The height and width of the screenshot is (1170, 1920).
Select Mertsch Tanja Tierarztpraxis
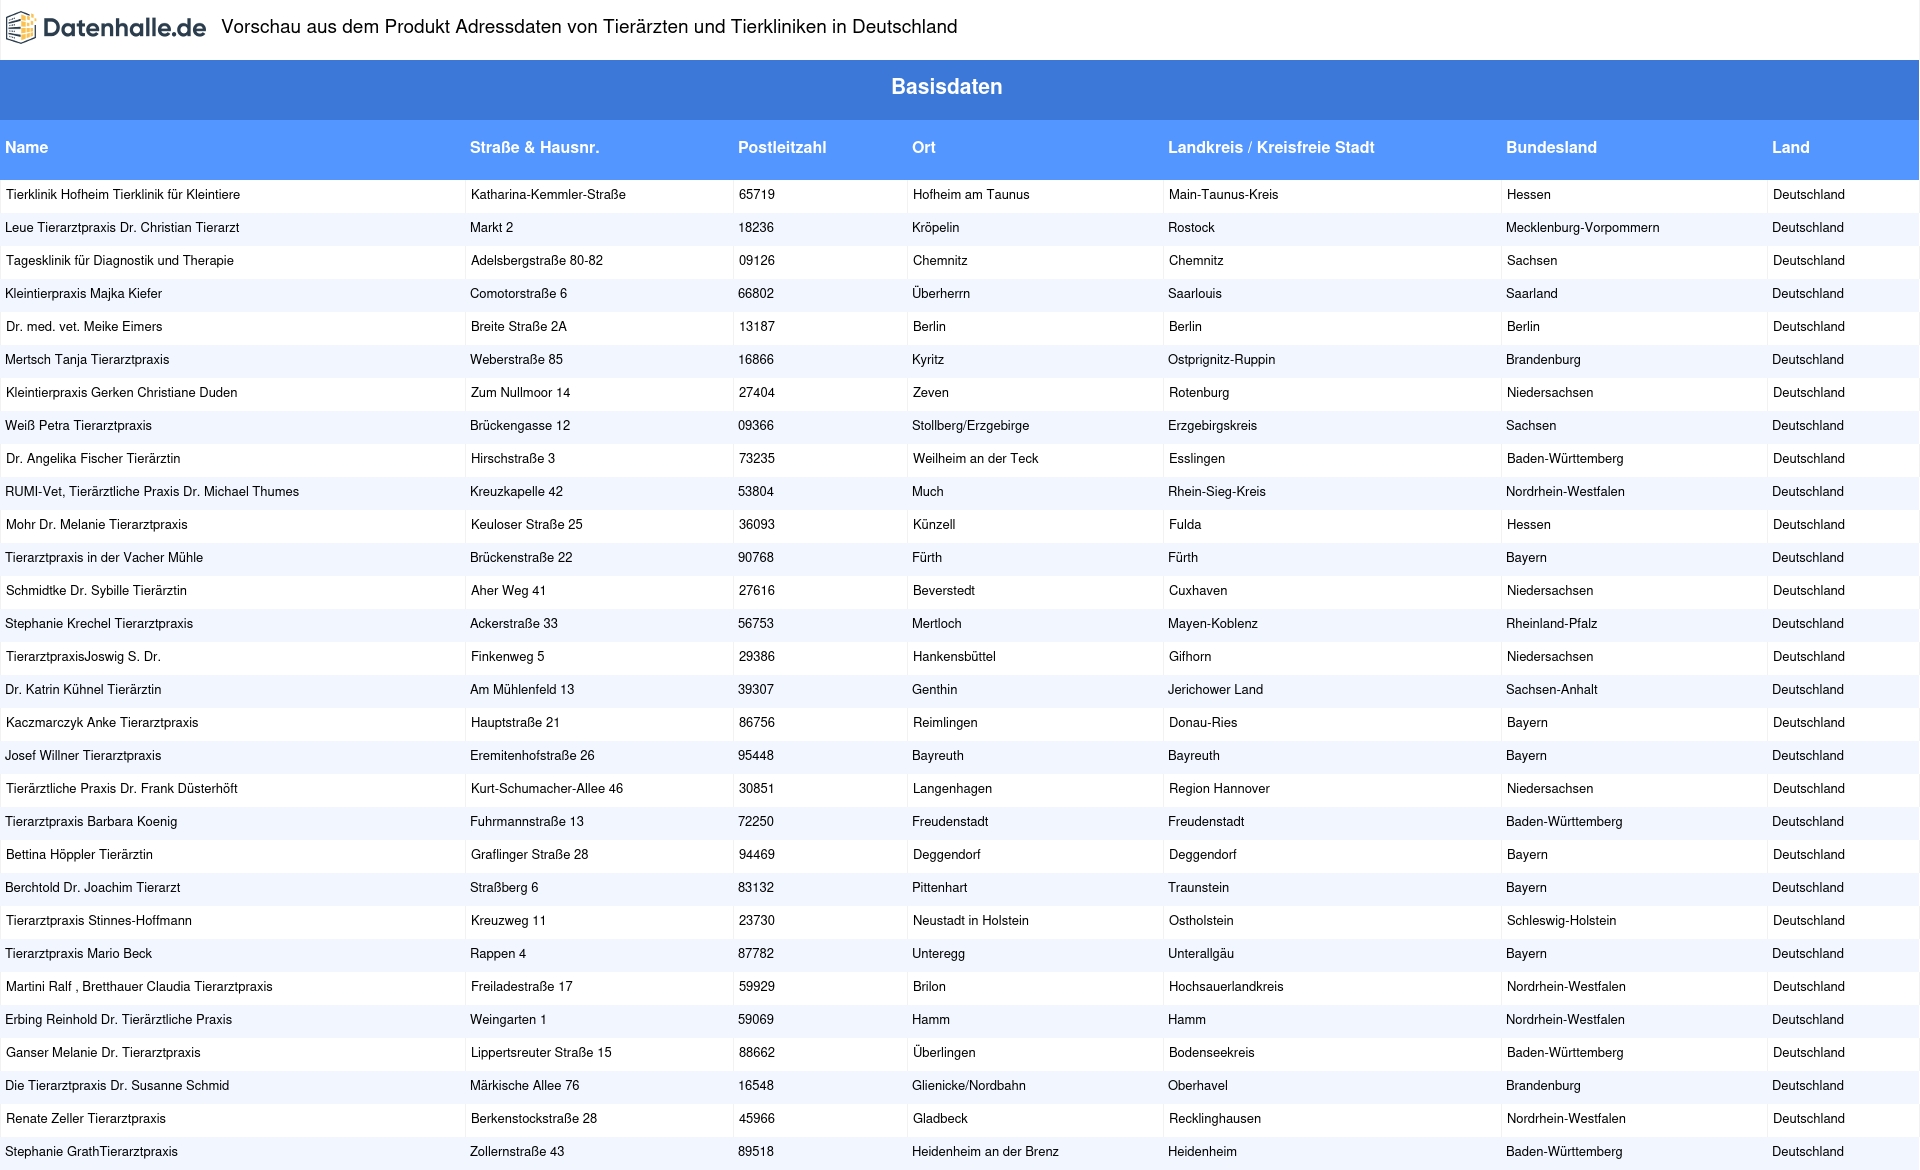[x=87, y=360]
